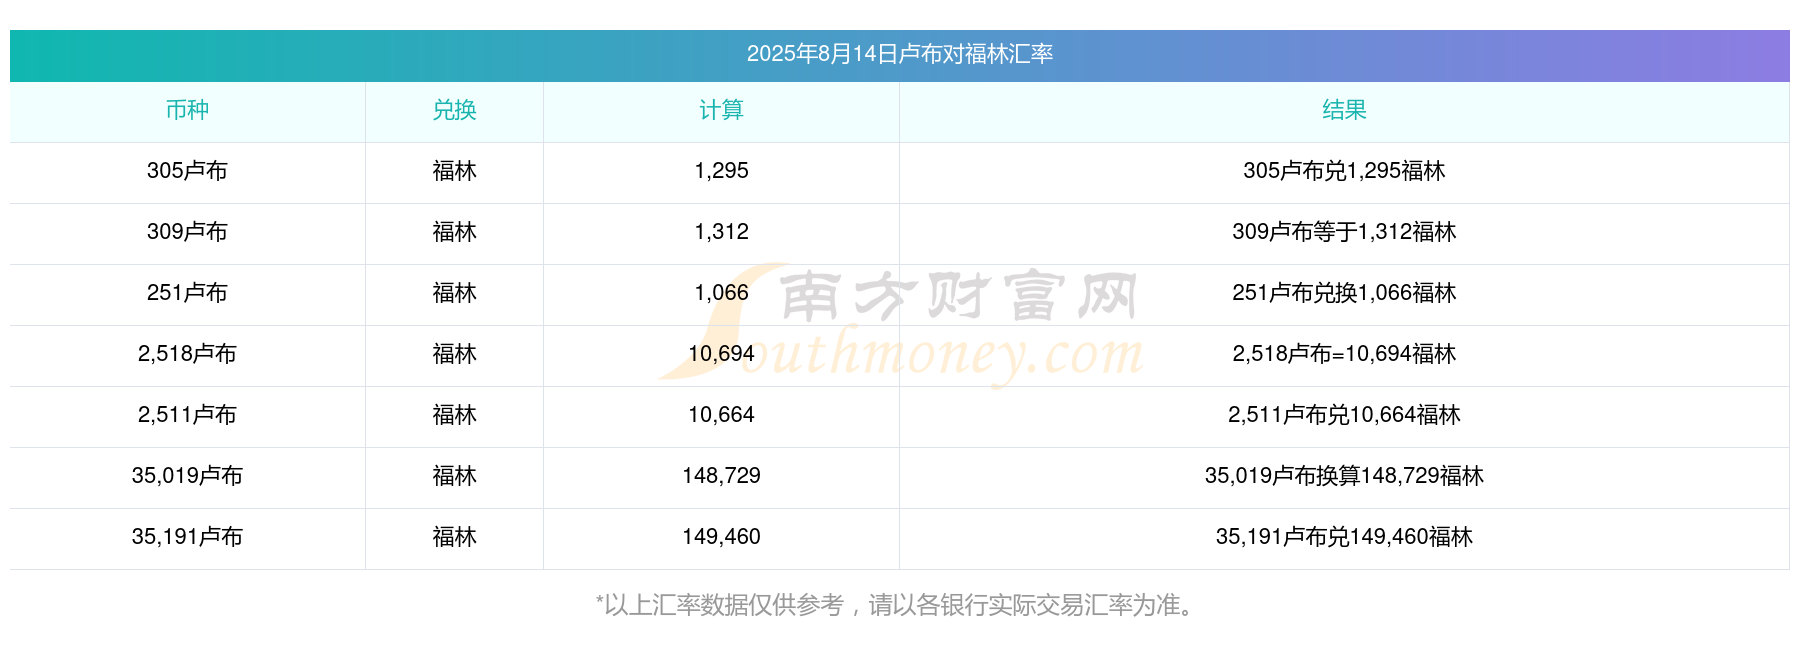Select the calculated value 1,312
Viewport: 1800px width, 650px height.
click(x=721, y=232)
